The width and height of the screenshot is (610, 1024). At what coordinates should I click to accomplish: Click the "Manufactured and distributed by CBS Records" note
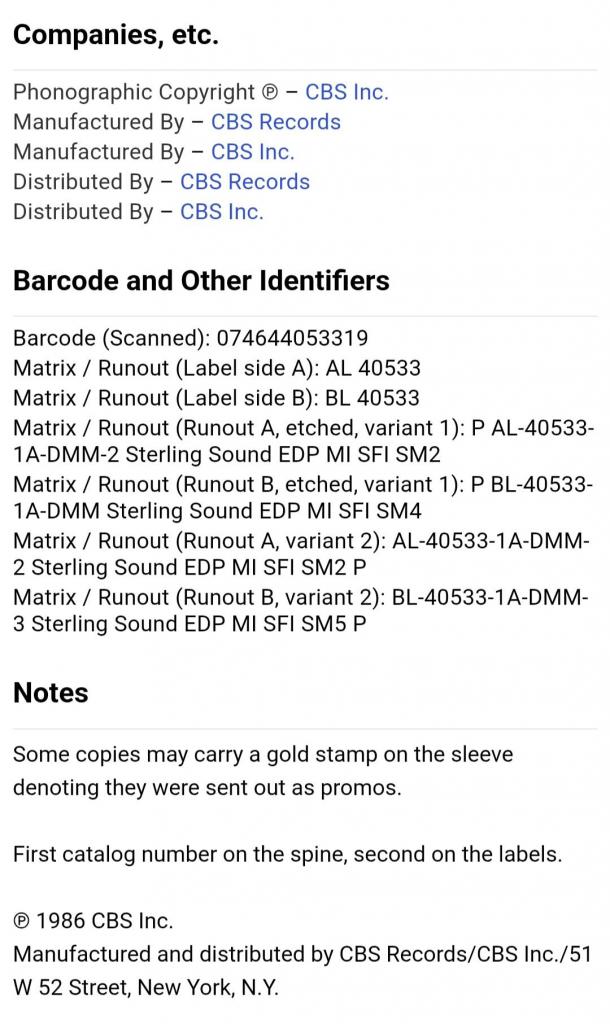(x=302, y=971)
